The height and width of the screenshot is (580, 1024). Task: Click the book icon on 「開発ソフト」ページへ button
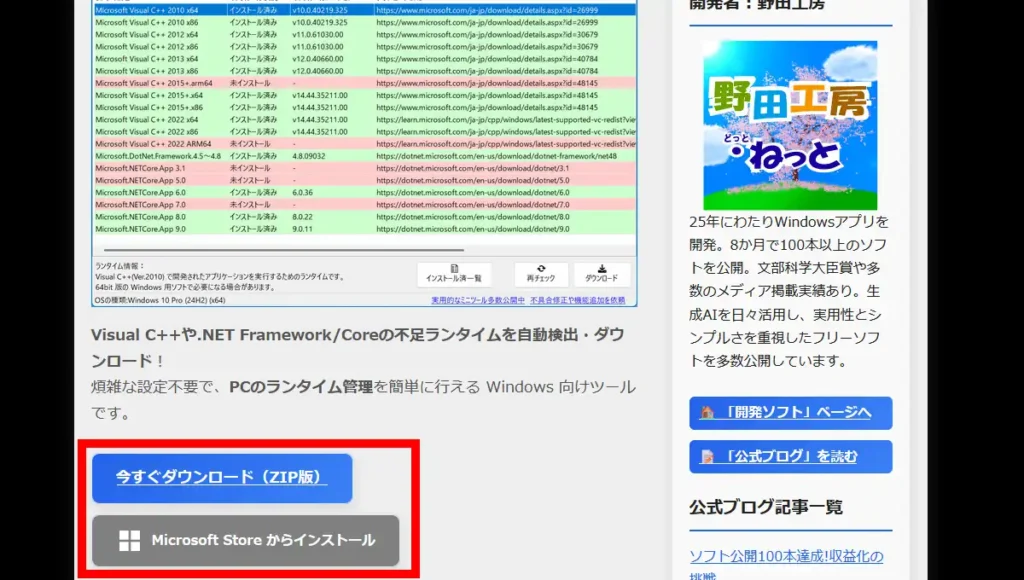707,413
